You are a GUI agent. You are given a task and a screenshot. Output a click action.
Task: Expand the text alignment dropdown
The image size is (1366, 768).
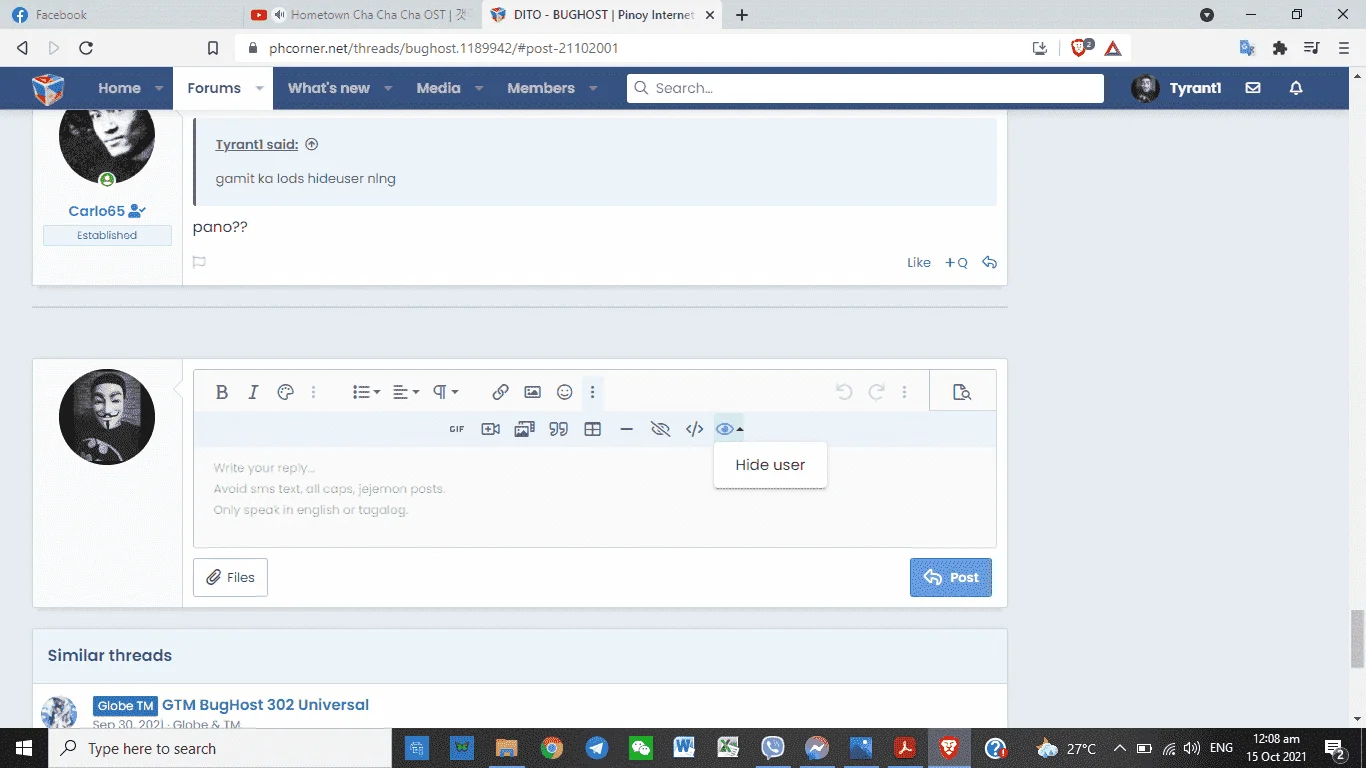tap(405, 392)
